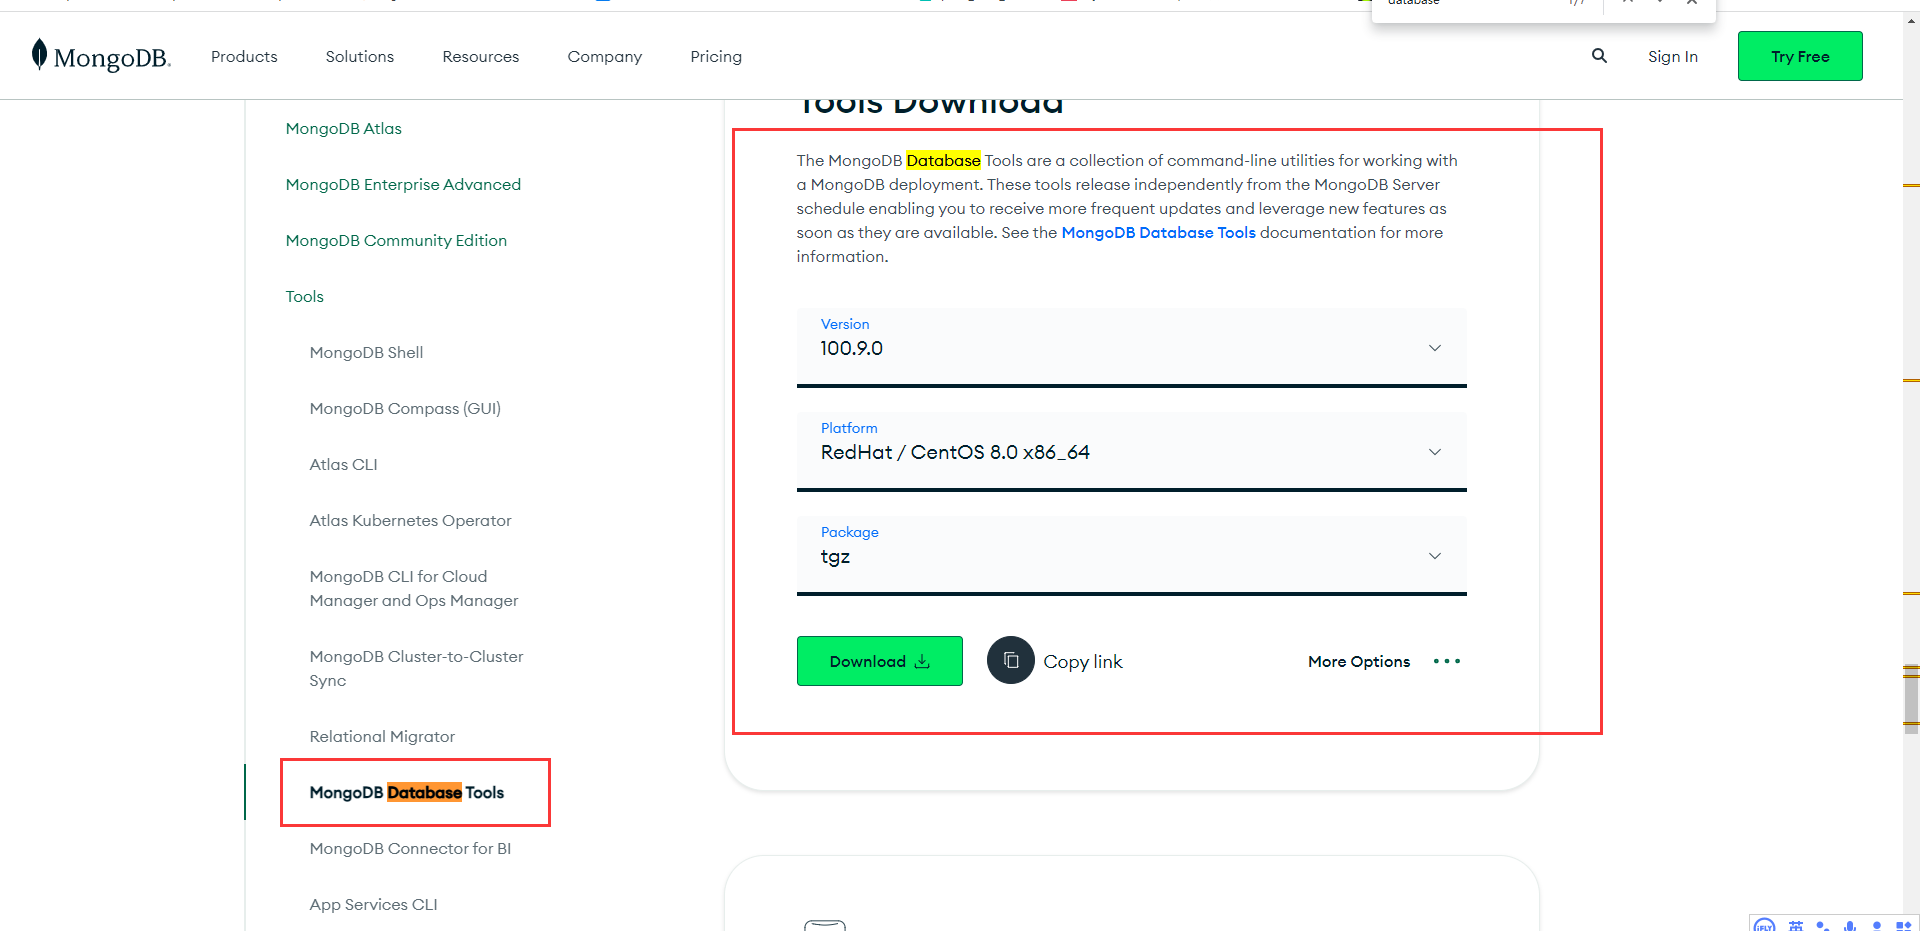Select MongoDB Community Edition in sidebar
This screenshot has width=1920, height=931.
(x=396, y=240)
